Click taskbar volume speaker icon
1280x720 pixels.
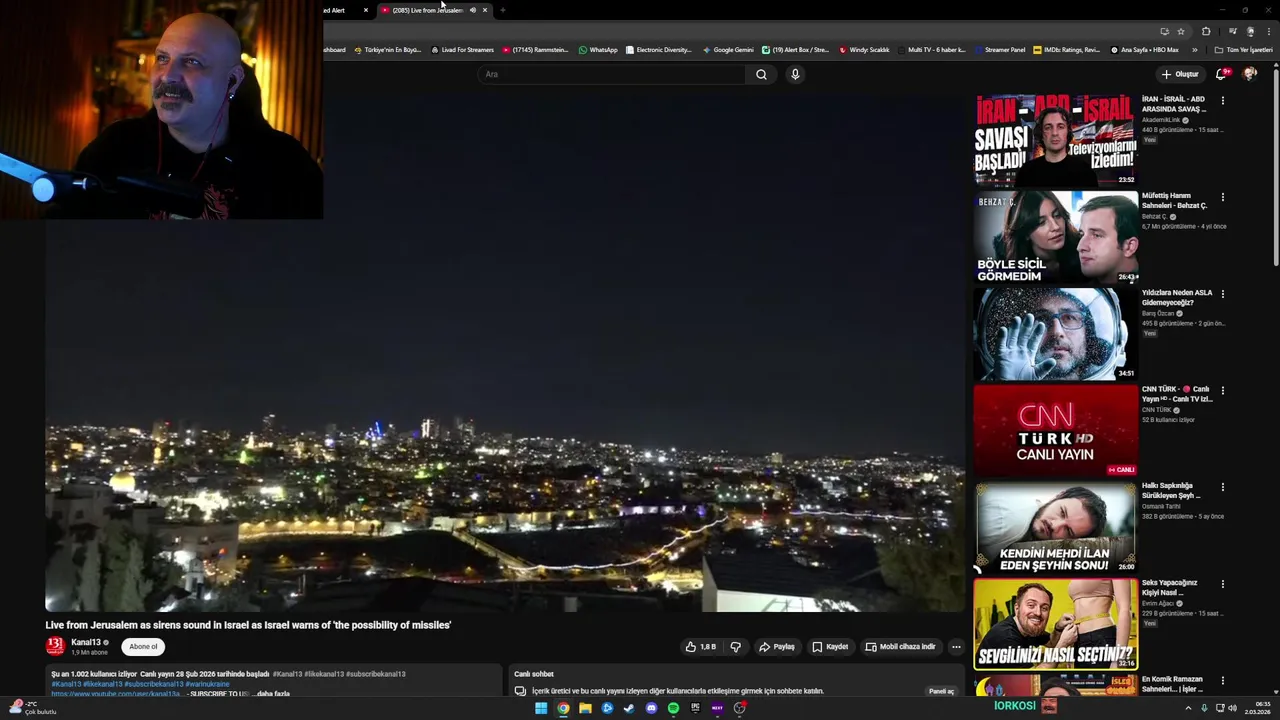pos(1232,708)
